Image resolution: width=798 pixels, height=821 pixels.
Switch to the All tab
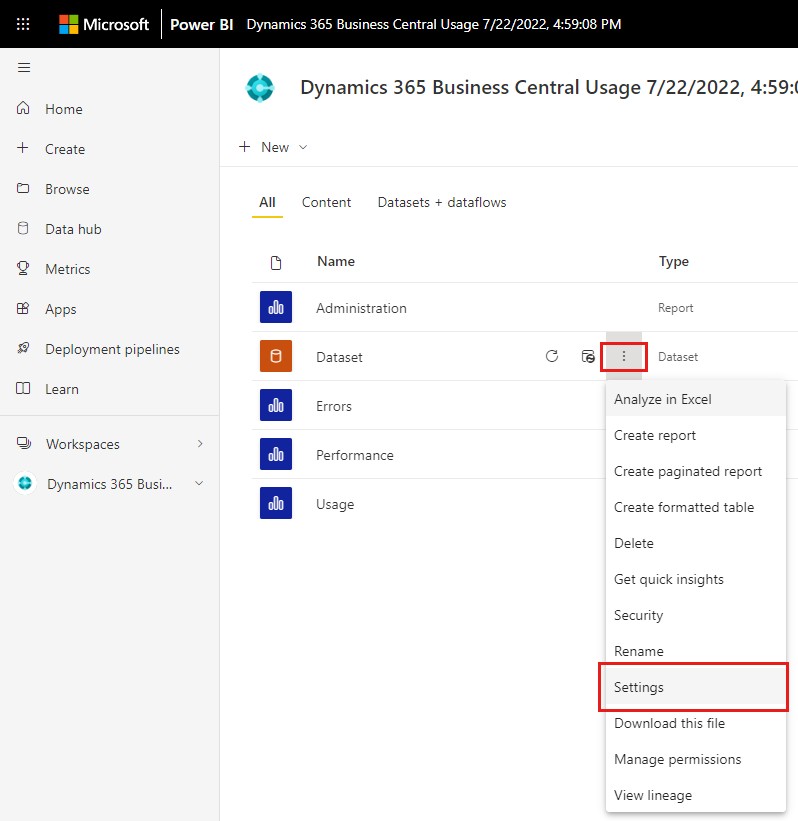tap(268, 203)
